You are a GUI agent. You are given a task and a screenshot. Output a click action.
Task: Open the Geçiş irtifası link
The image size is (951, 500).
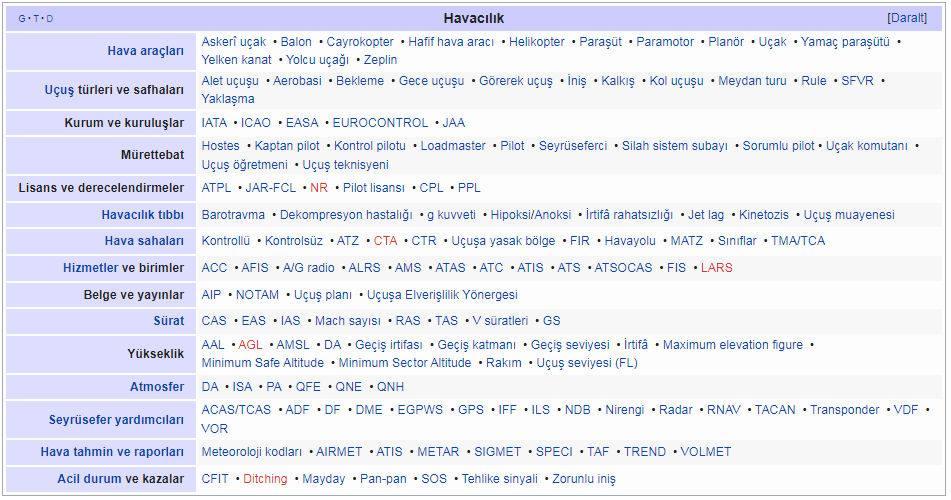pos(389,345)
